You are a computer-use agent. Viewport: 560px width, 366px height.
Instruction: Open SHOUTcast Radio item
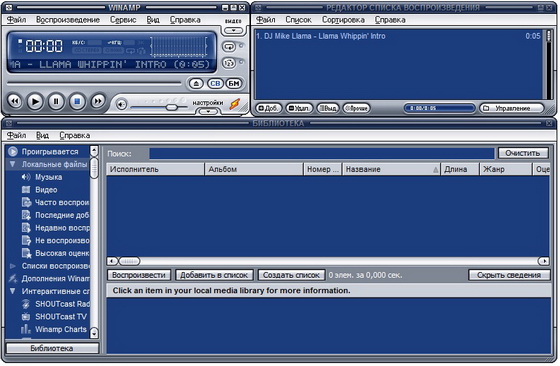[x=55, y=304]
